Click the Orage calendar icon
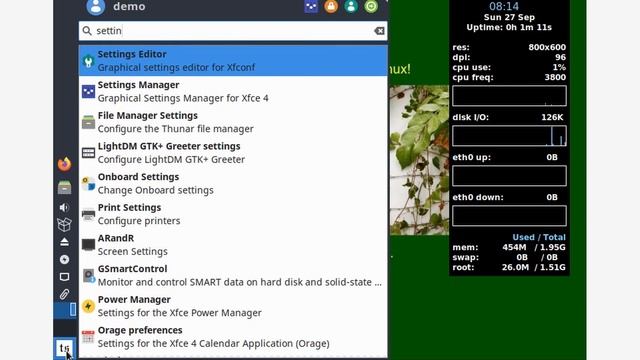Image resolution: width=640 pixels, height=360 pixels. 88,337
